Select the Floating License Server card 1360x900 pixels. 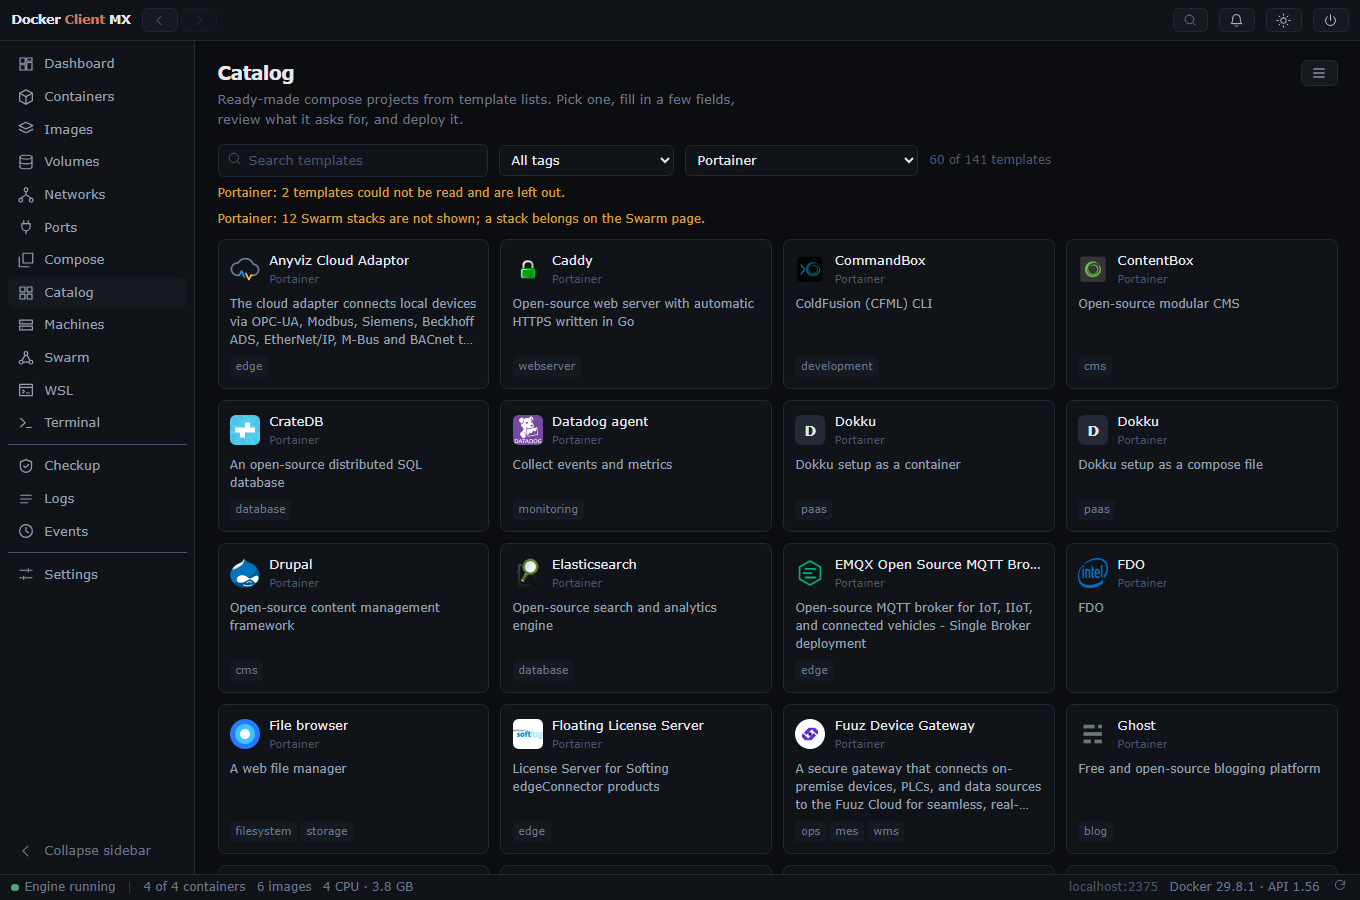click(x=636, y=779)
